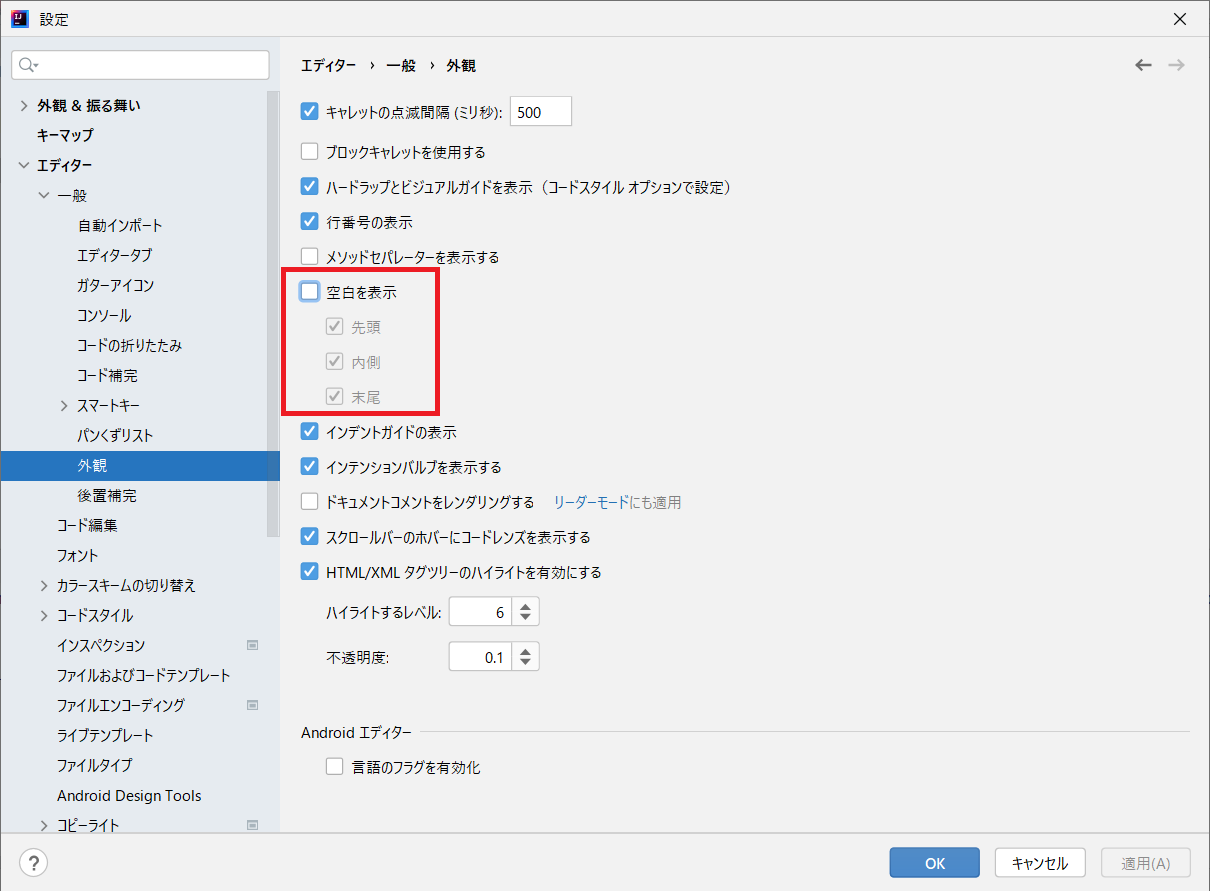Expand the コピーライト tree node
This screenshot has height=891, width=1210.
[44, 825]
